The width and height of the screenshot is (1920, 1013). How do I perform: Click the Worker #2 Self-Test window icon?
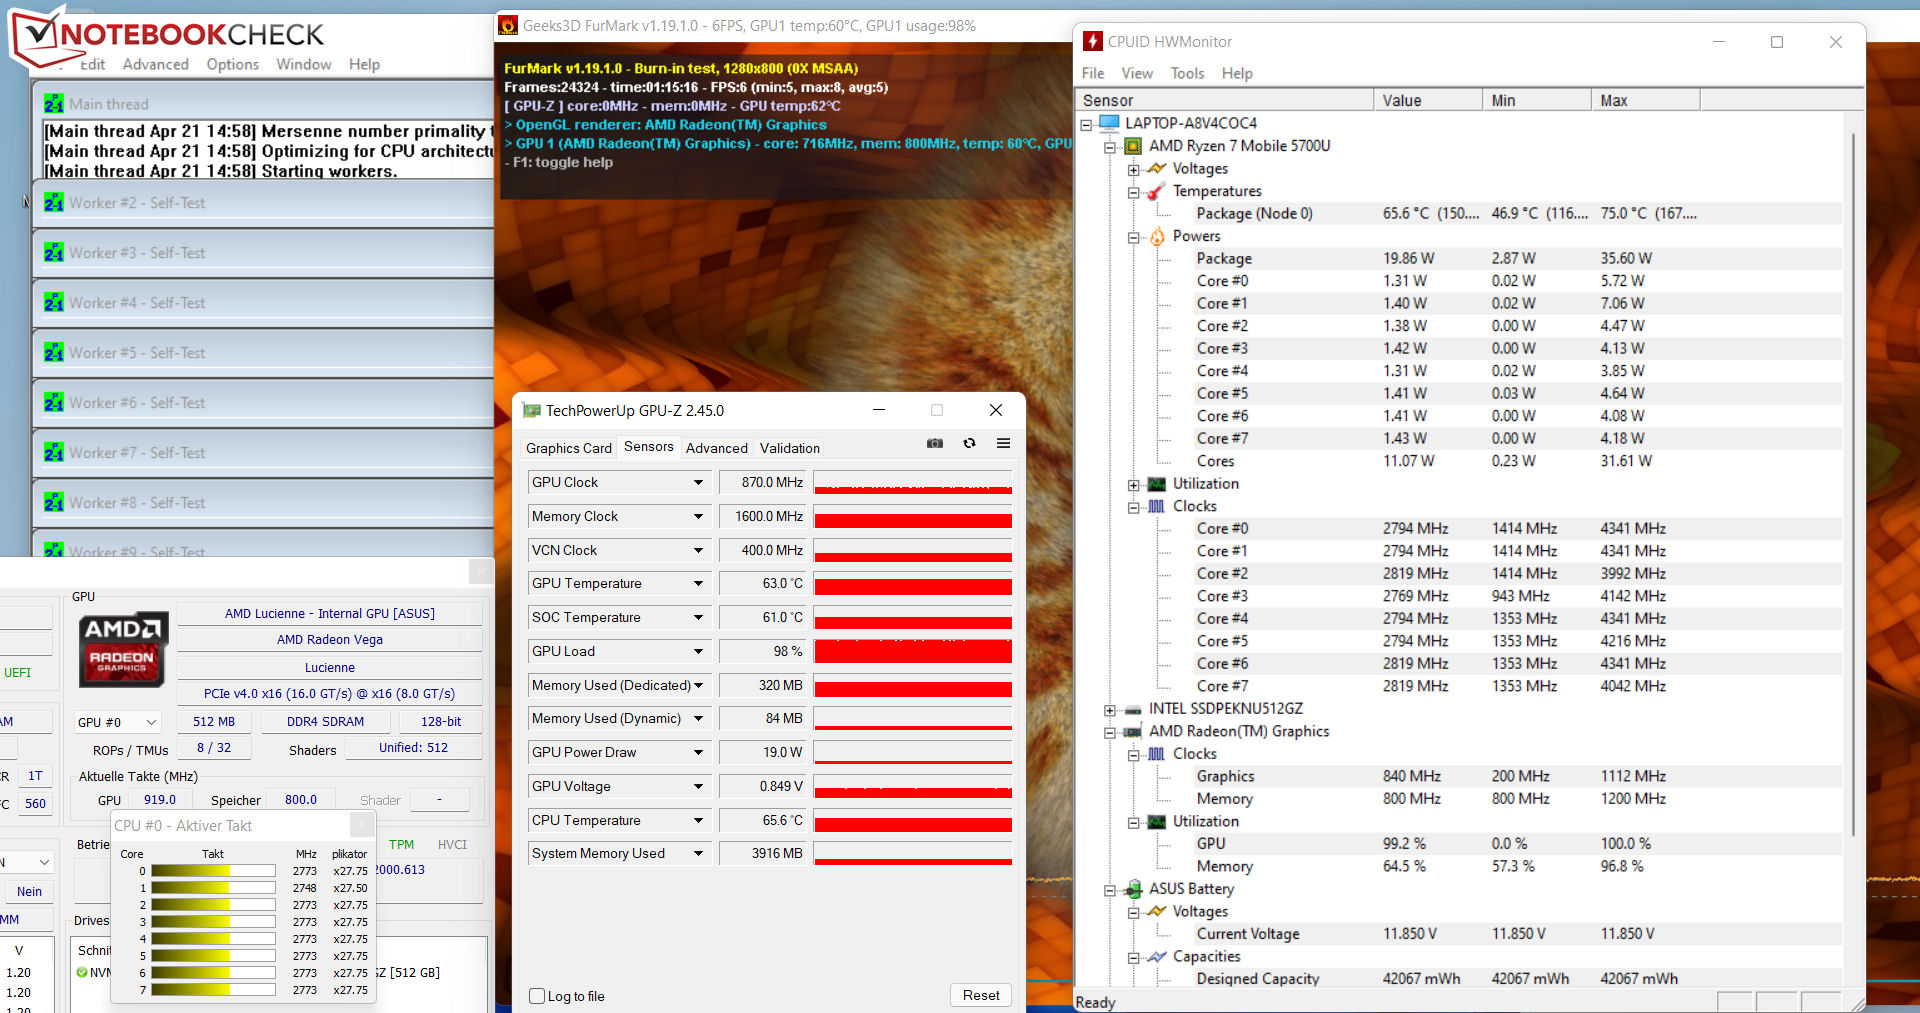click(x=54, y=203)
